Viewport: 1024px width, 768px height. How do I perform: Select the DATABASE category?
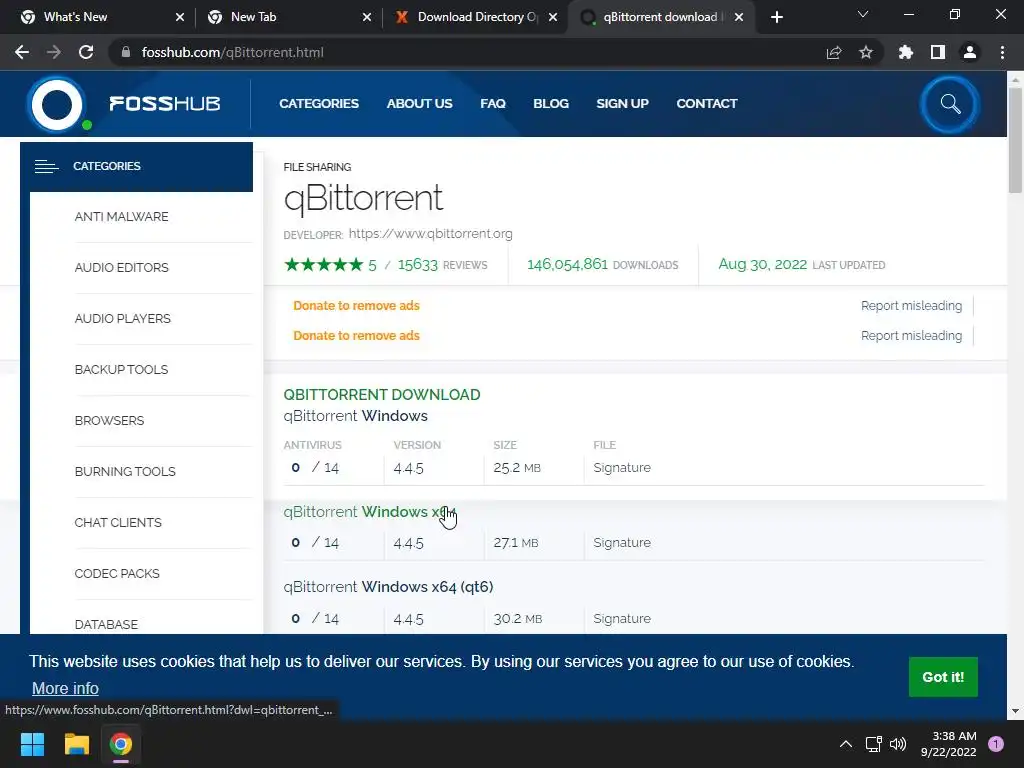(106, 624)
